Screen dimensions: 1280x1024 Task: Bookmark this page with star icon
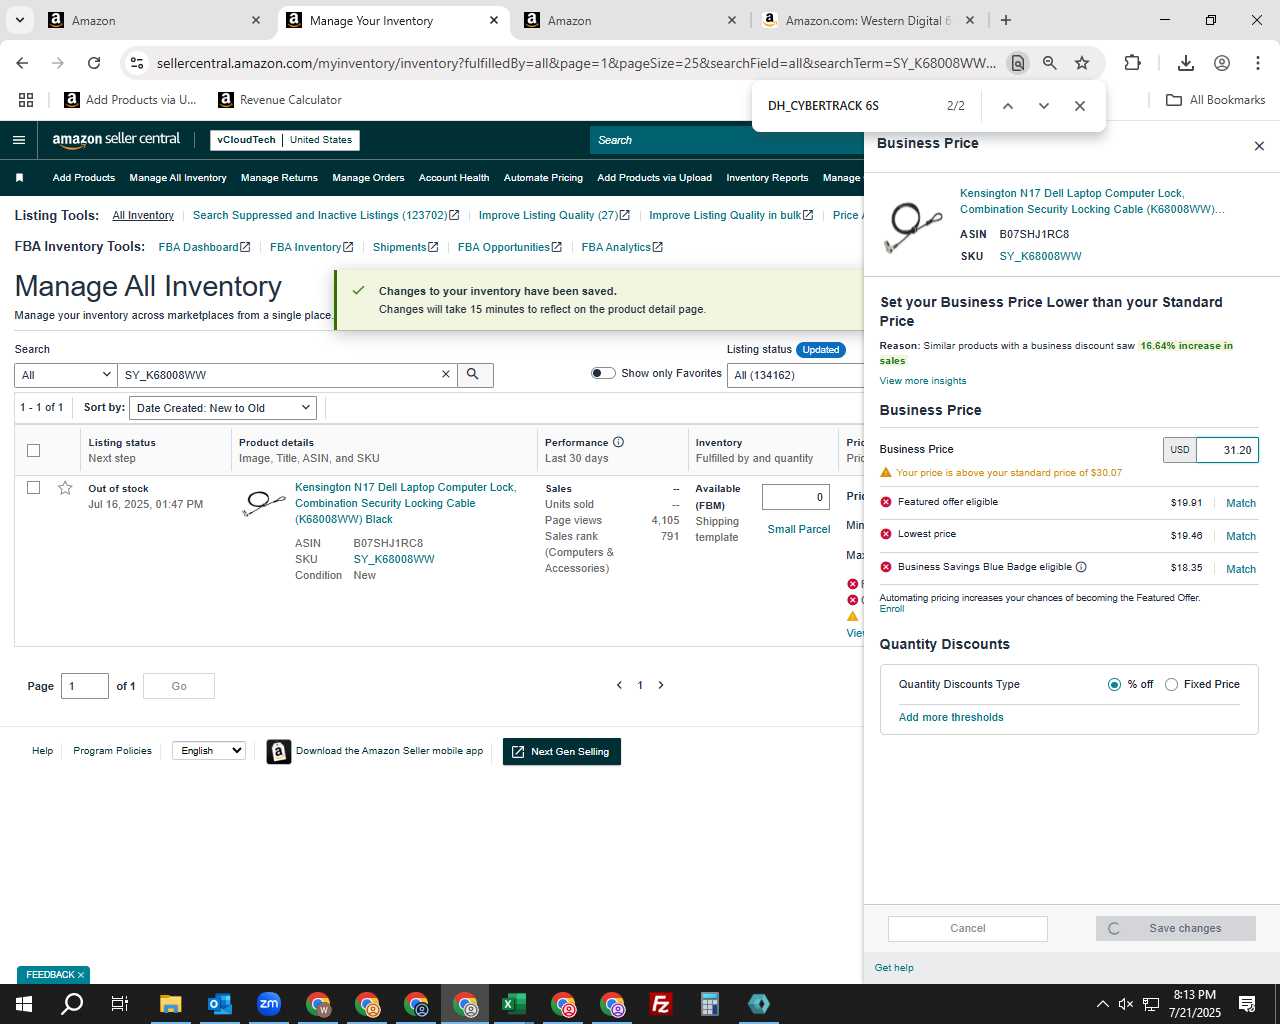(1082, 63)
